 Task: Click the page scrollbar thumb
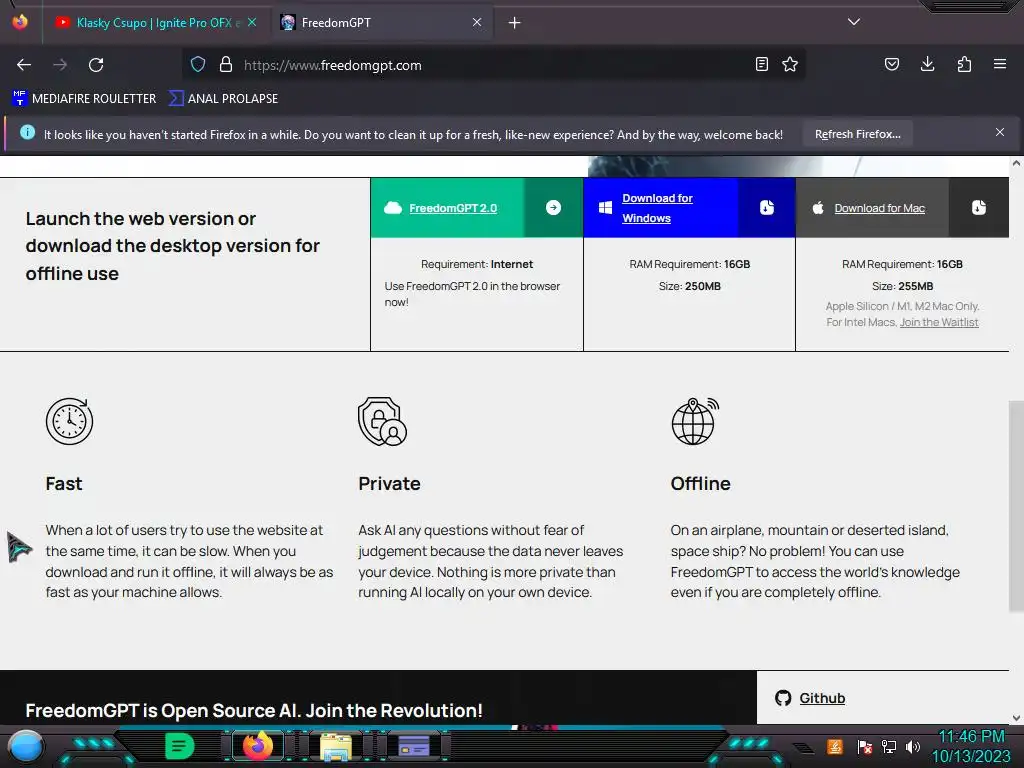pos(1016,506)
